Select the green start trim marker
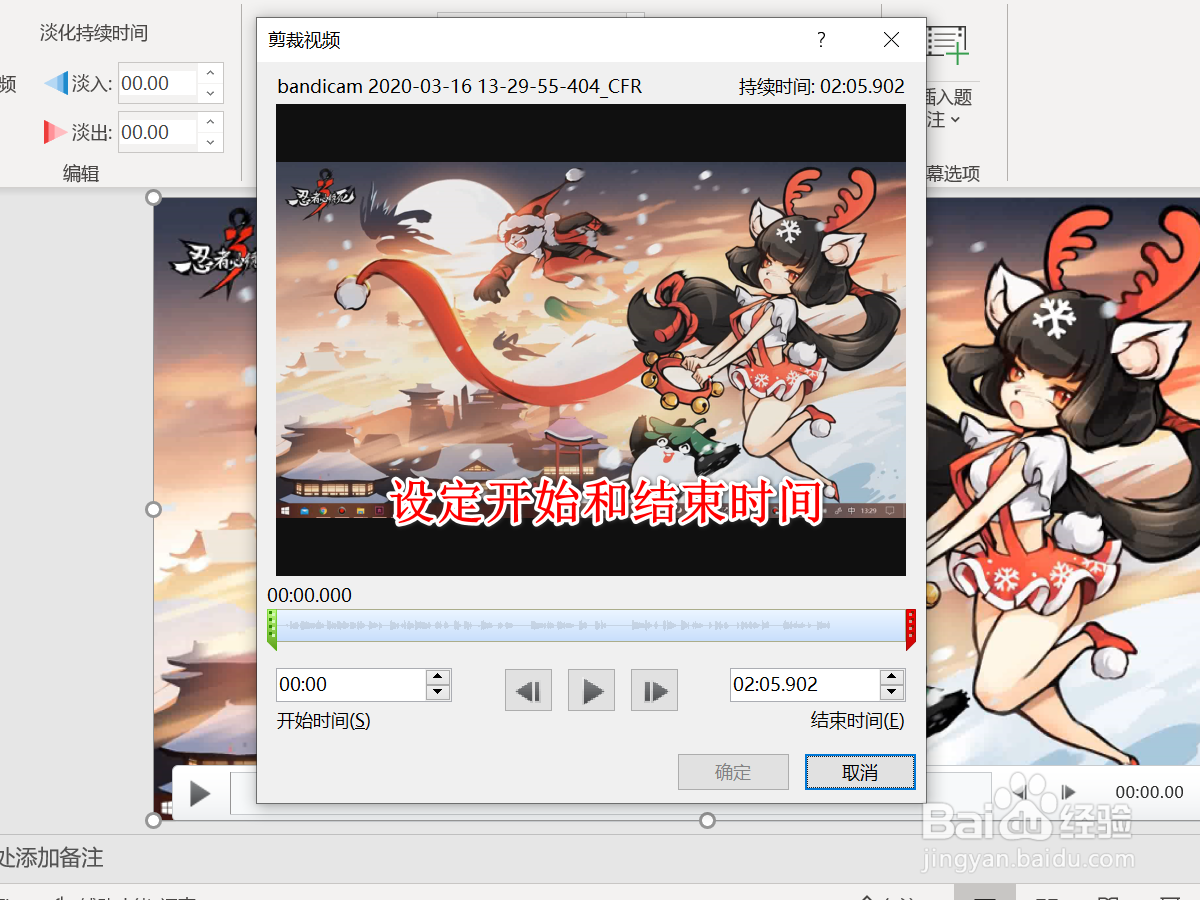1200x900 pixels. (271, 630)
